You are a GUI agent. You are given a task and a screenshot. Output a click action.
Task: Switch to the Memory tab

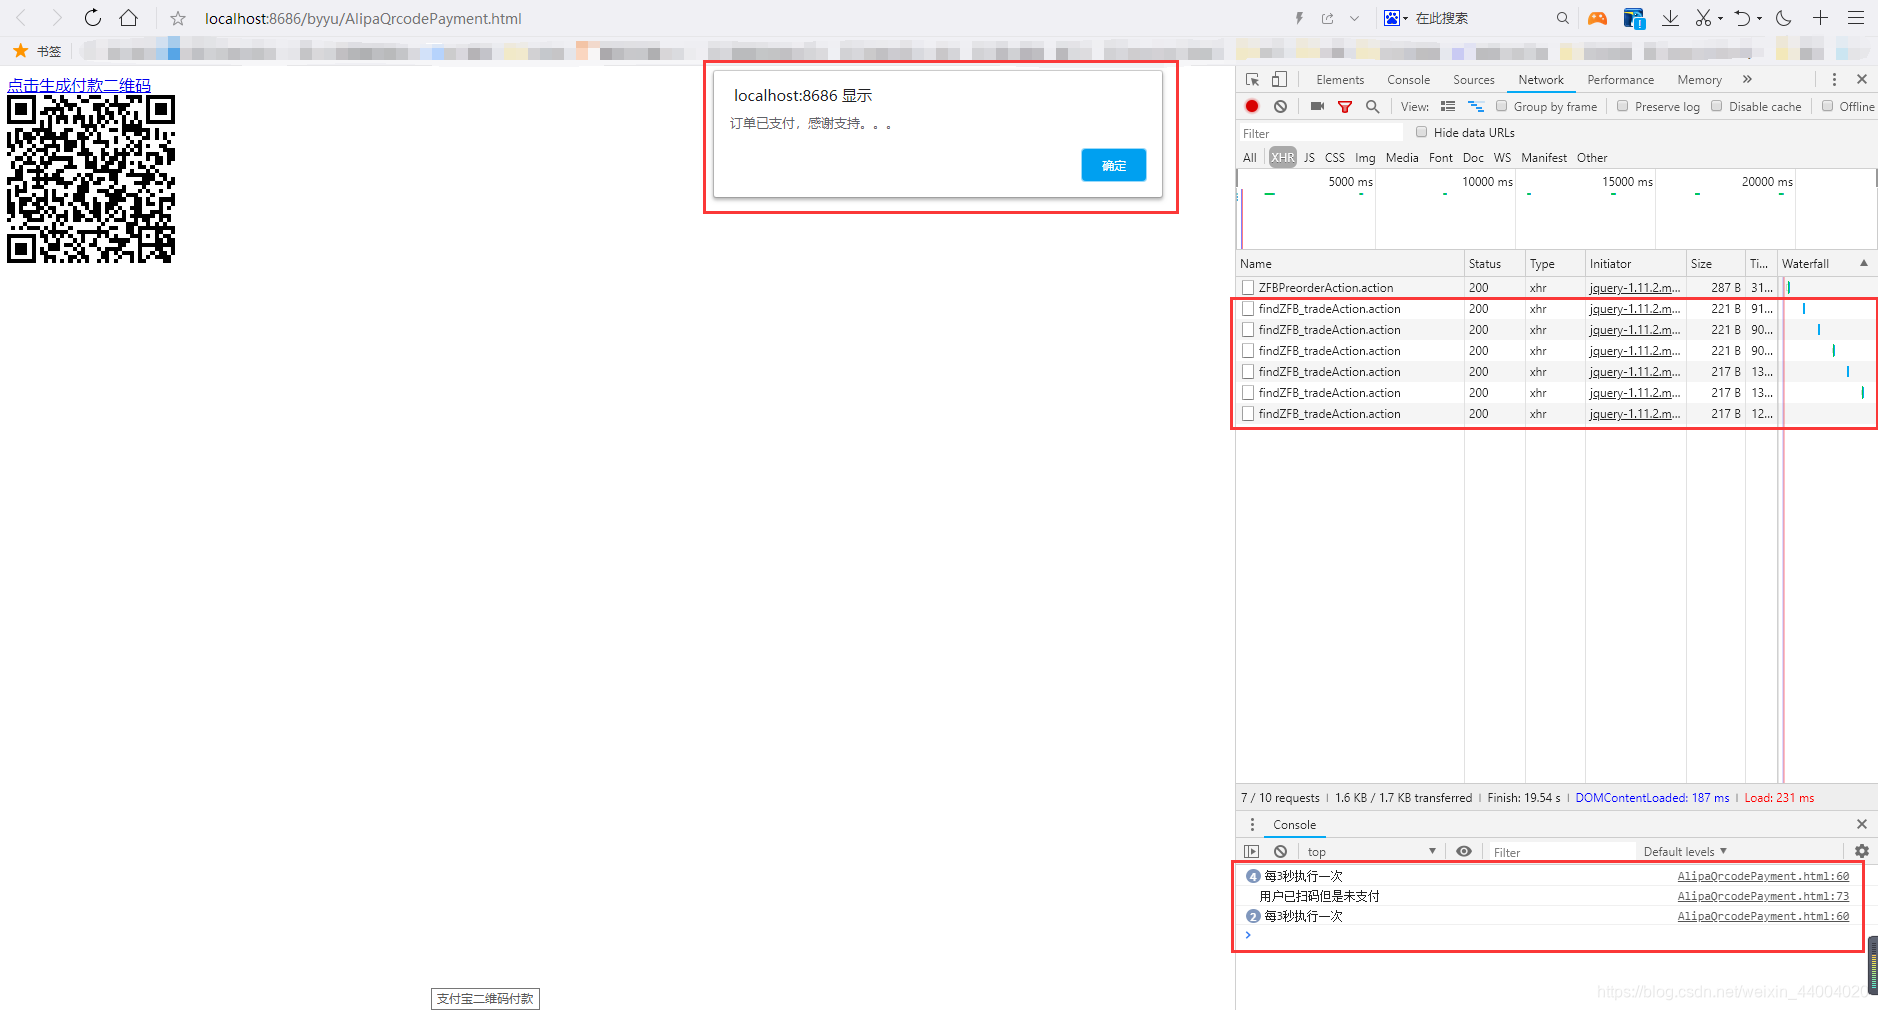pos(1699,80)
